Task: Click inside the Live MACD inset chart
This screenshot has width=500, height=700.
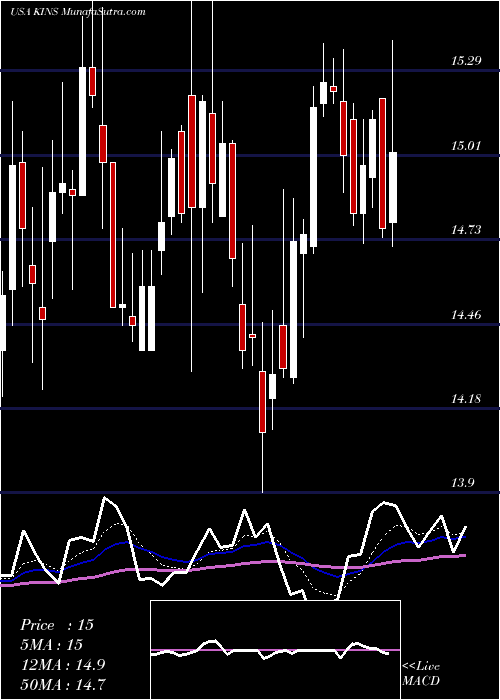Action: click(x=275, y=650)
